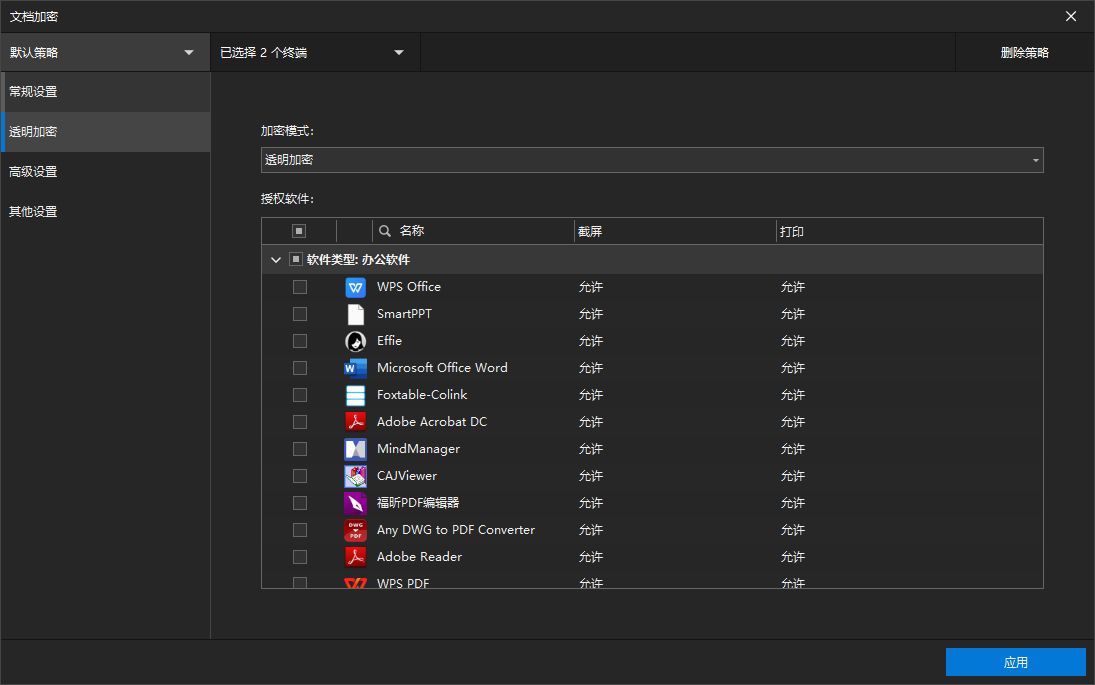Image resolution: width=1095 pixels, height=685 pixels.
Task: Click 打印 value for SmartPPT
Action: [x=793, y=314]
